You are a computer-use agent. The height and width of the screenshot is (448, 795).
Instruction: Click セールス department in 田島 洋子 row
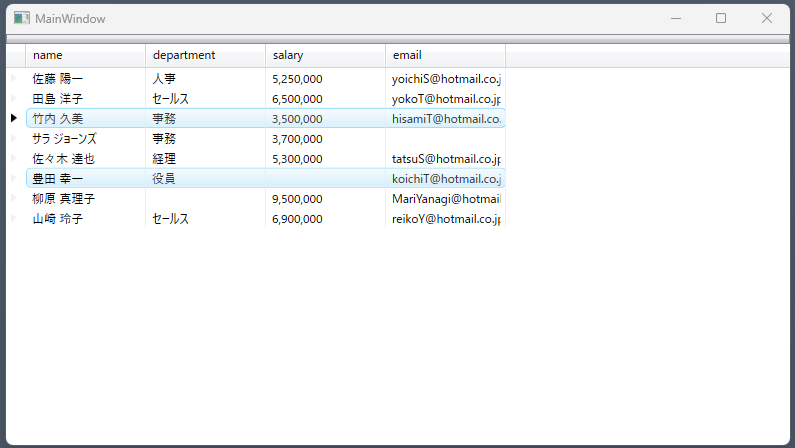click(x=205, y=98)
